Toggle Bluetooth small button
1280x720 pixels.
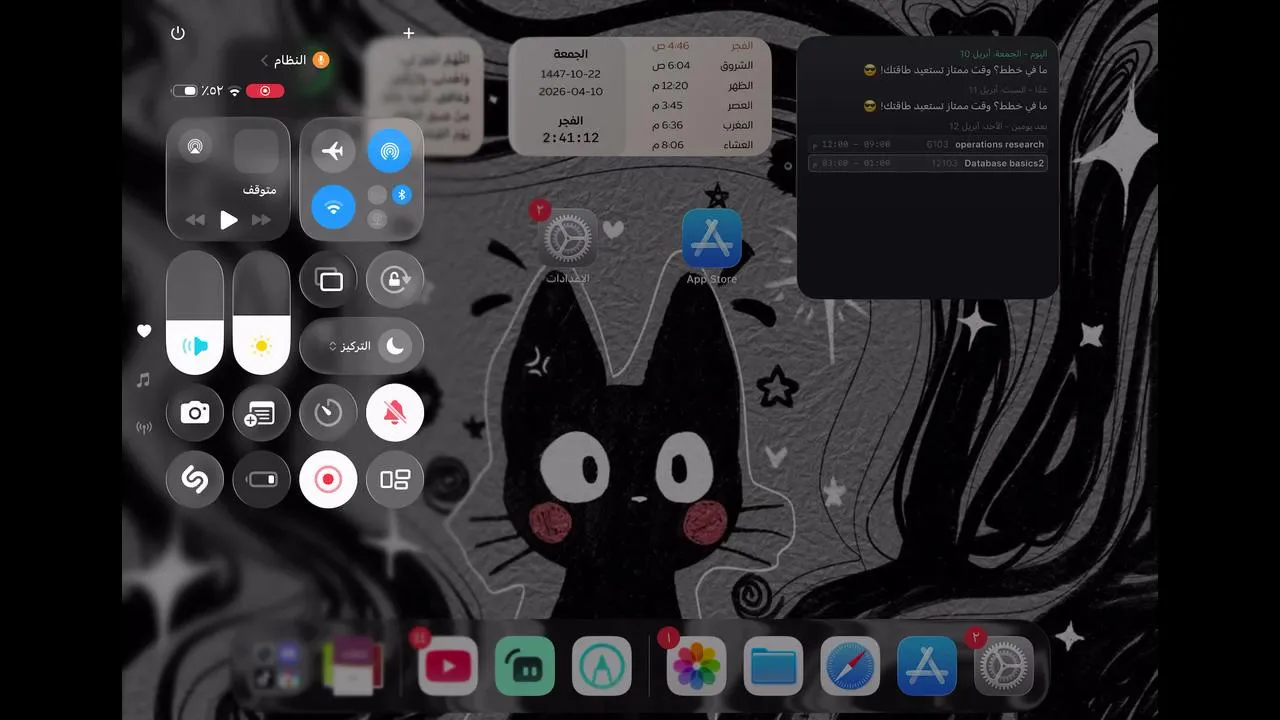point(403,195)
